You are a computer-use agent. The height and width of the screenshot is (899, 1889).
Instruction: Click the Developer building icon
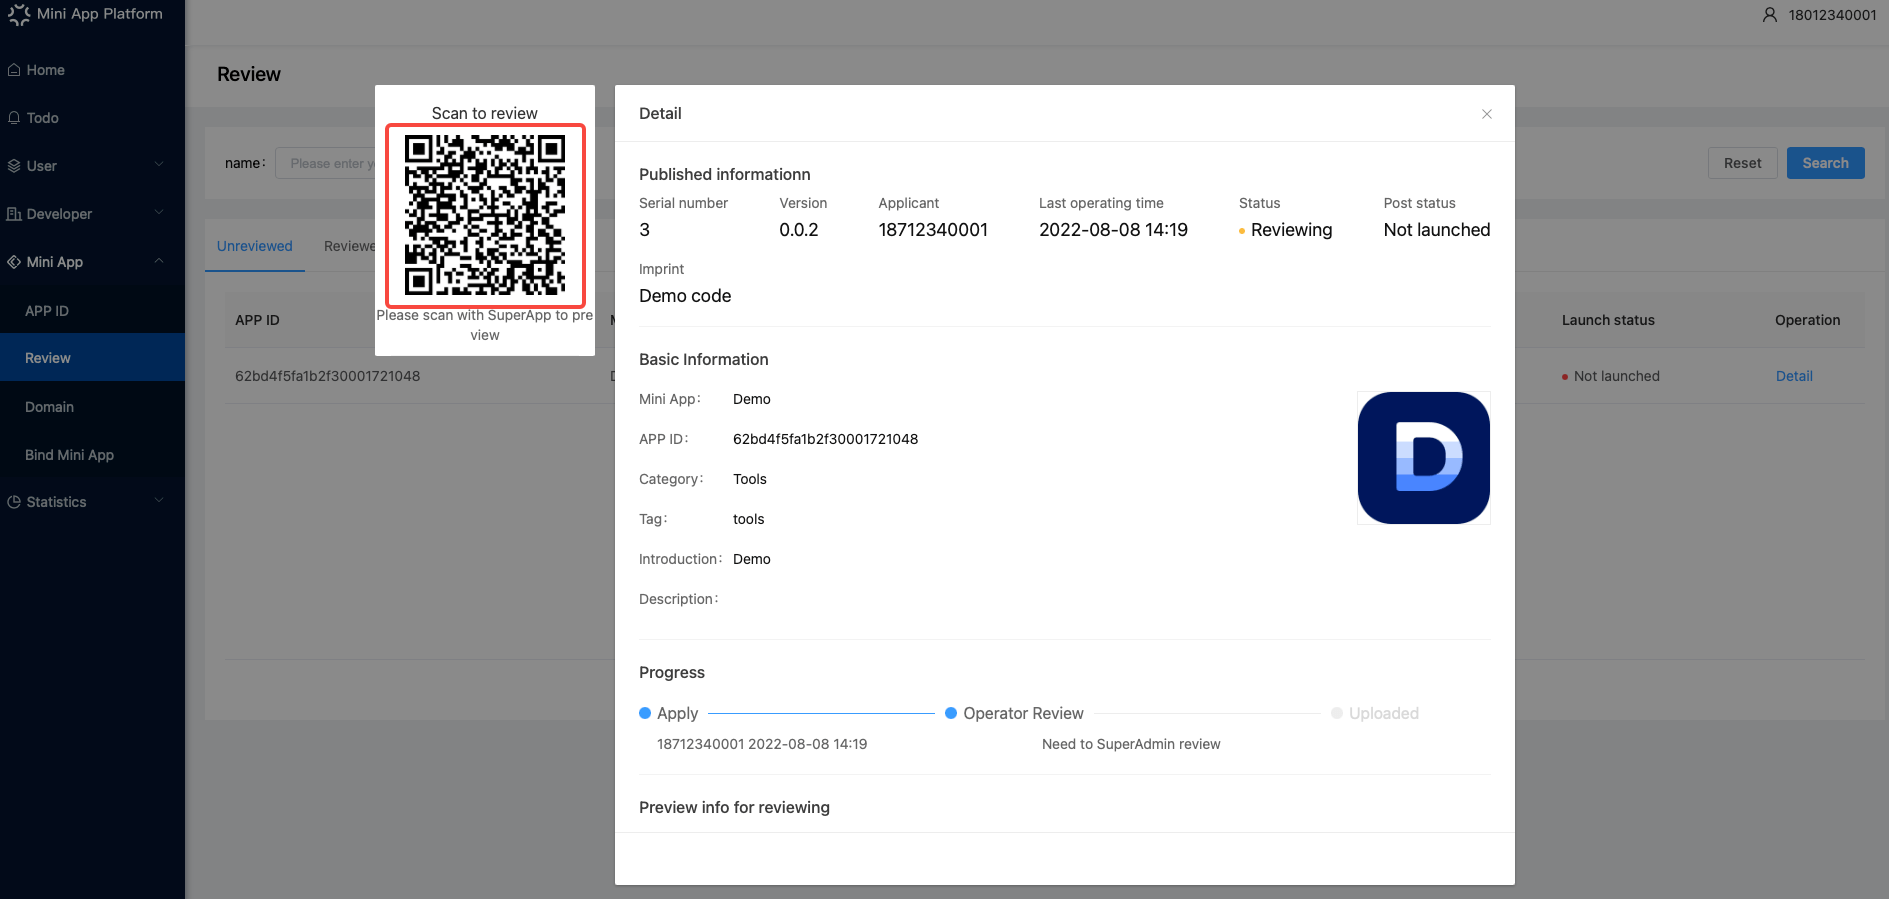coord(14,214)
